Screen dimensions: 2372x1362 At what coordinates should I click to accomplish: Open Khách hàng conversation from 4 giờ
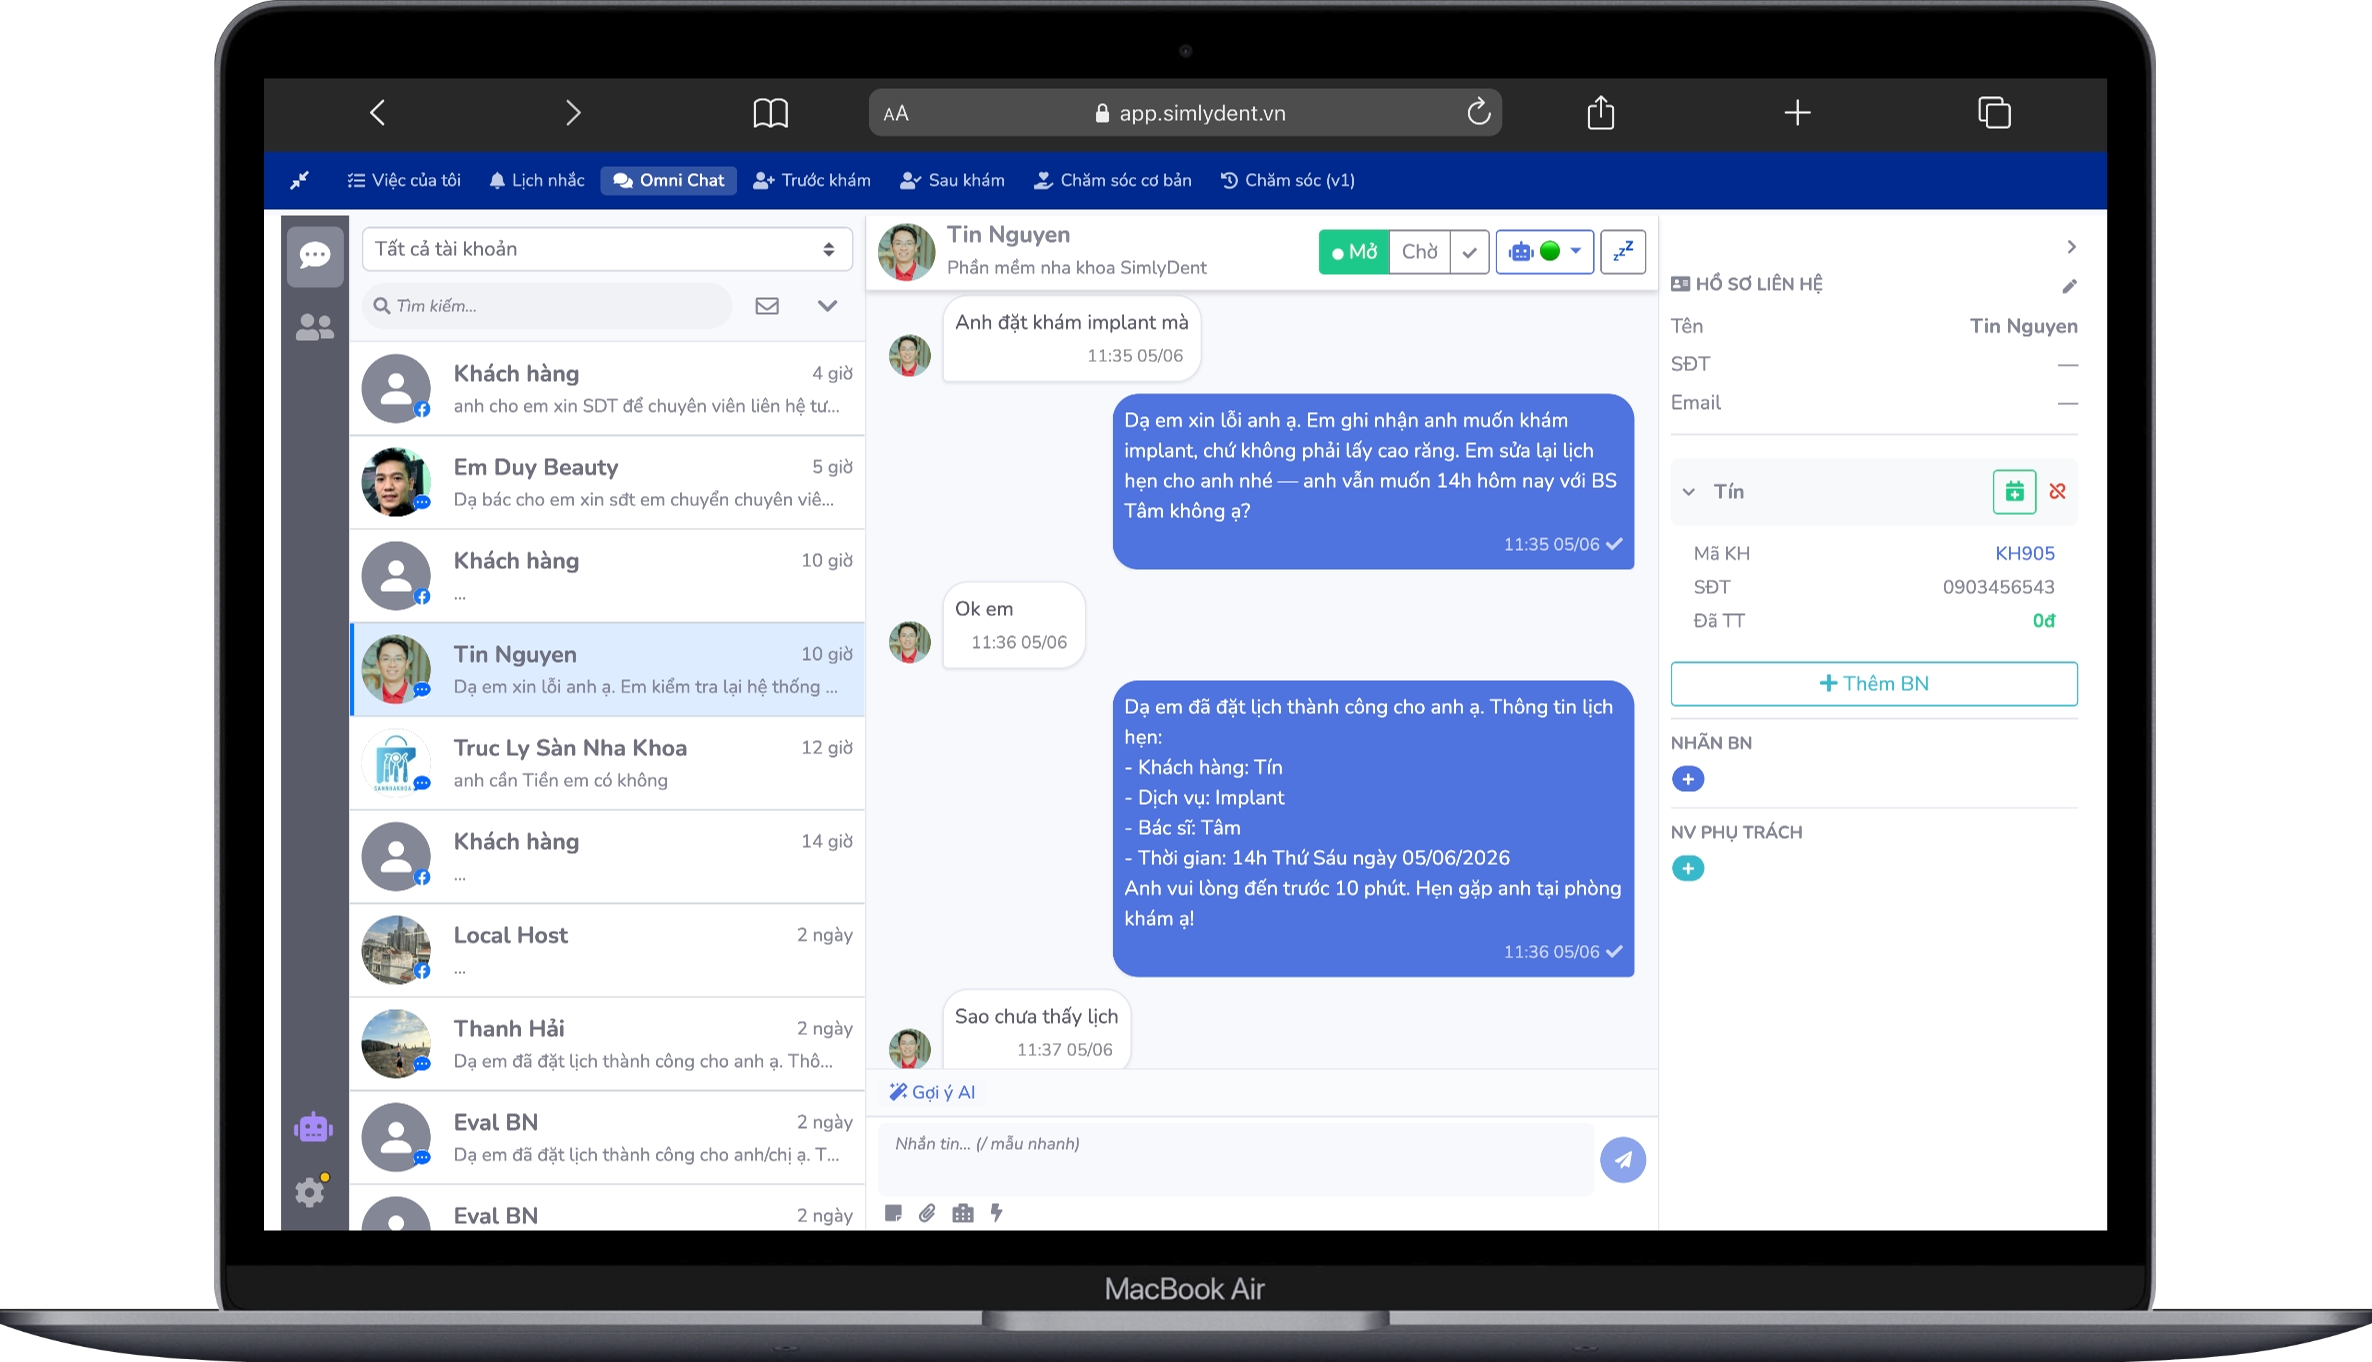point(607,388)
